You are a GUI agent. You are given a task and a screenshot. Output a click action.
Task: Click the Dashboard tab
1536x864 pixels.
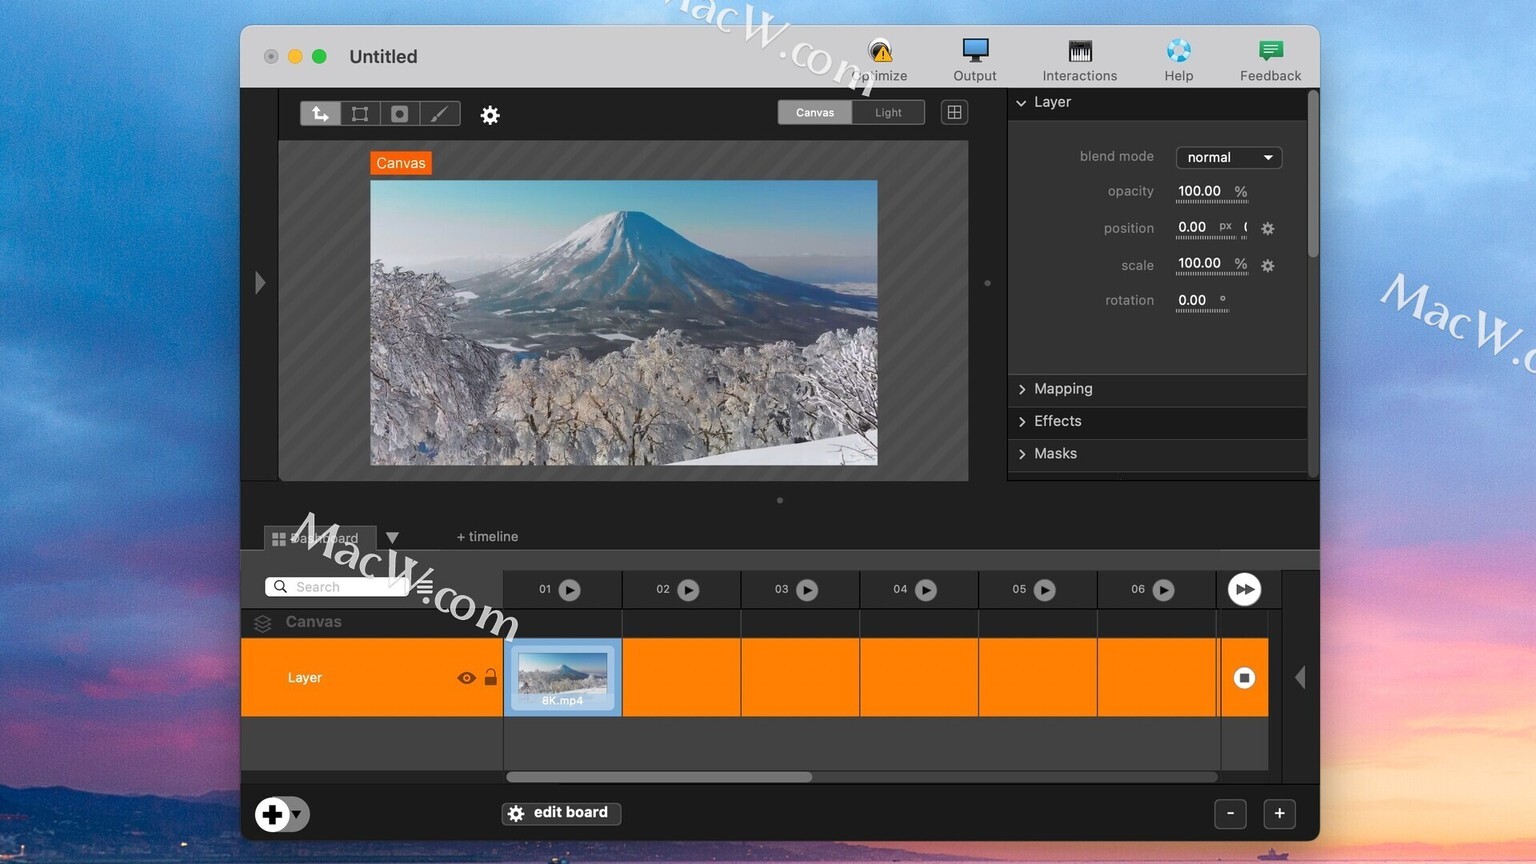click(318, 538)
